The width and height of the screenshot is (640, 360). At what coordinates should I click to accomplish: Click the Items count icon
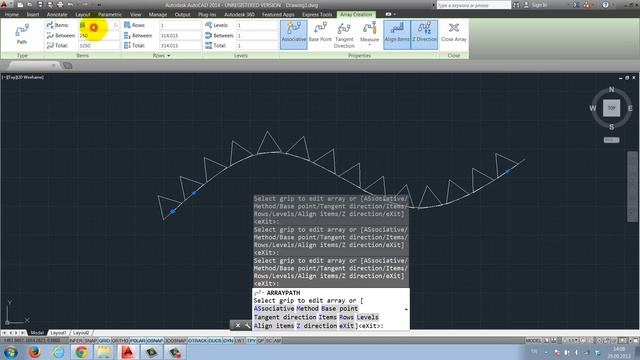50,25
